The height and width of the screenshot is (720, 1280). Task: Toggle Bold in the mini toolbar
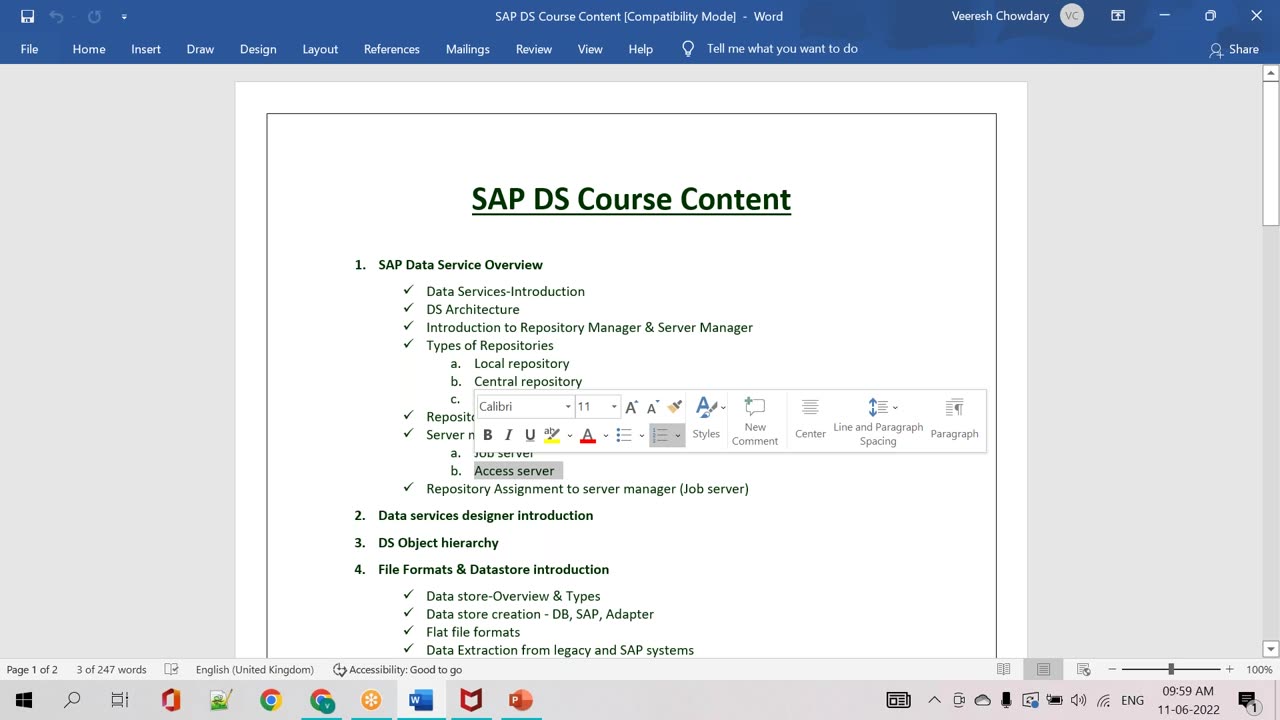click(488, 435)
